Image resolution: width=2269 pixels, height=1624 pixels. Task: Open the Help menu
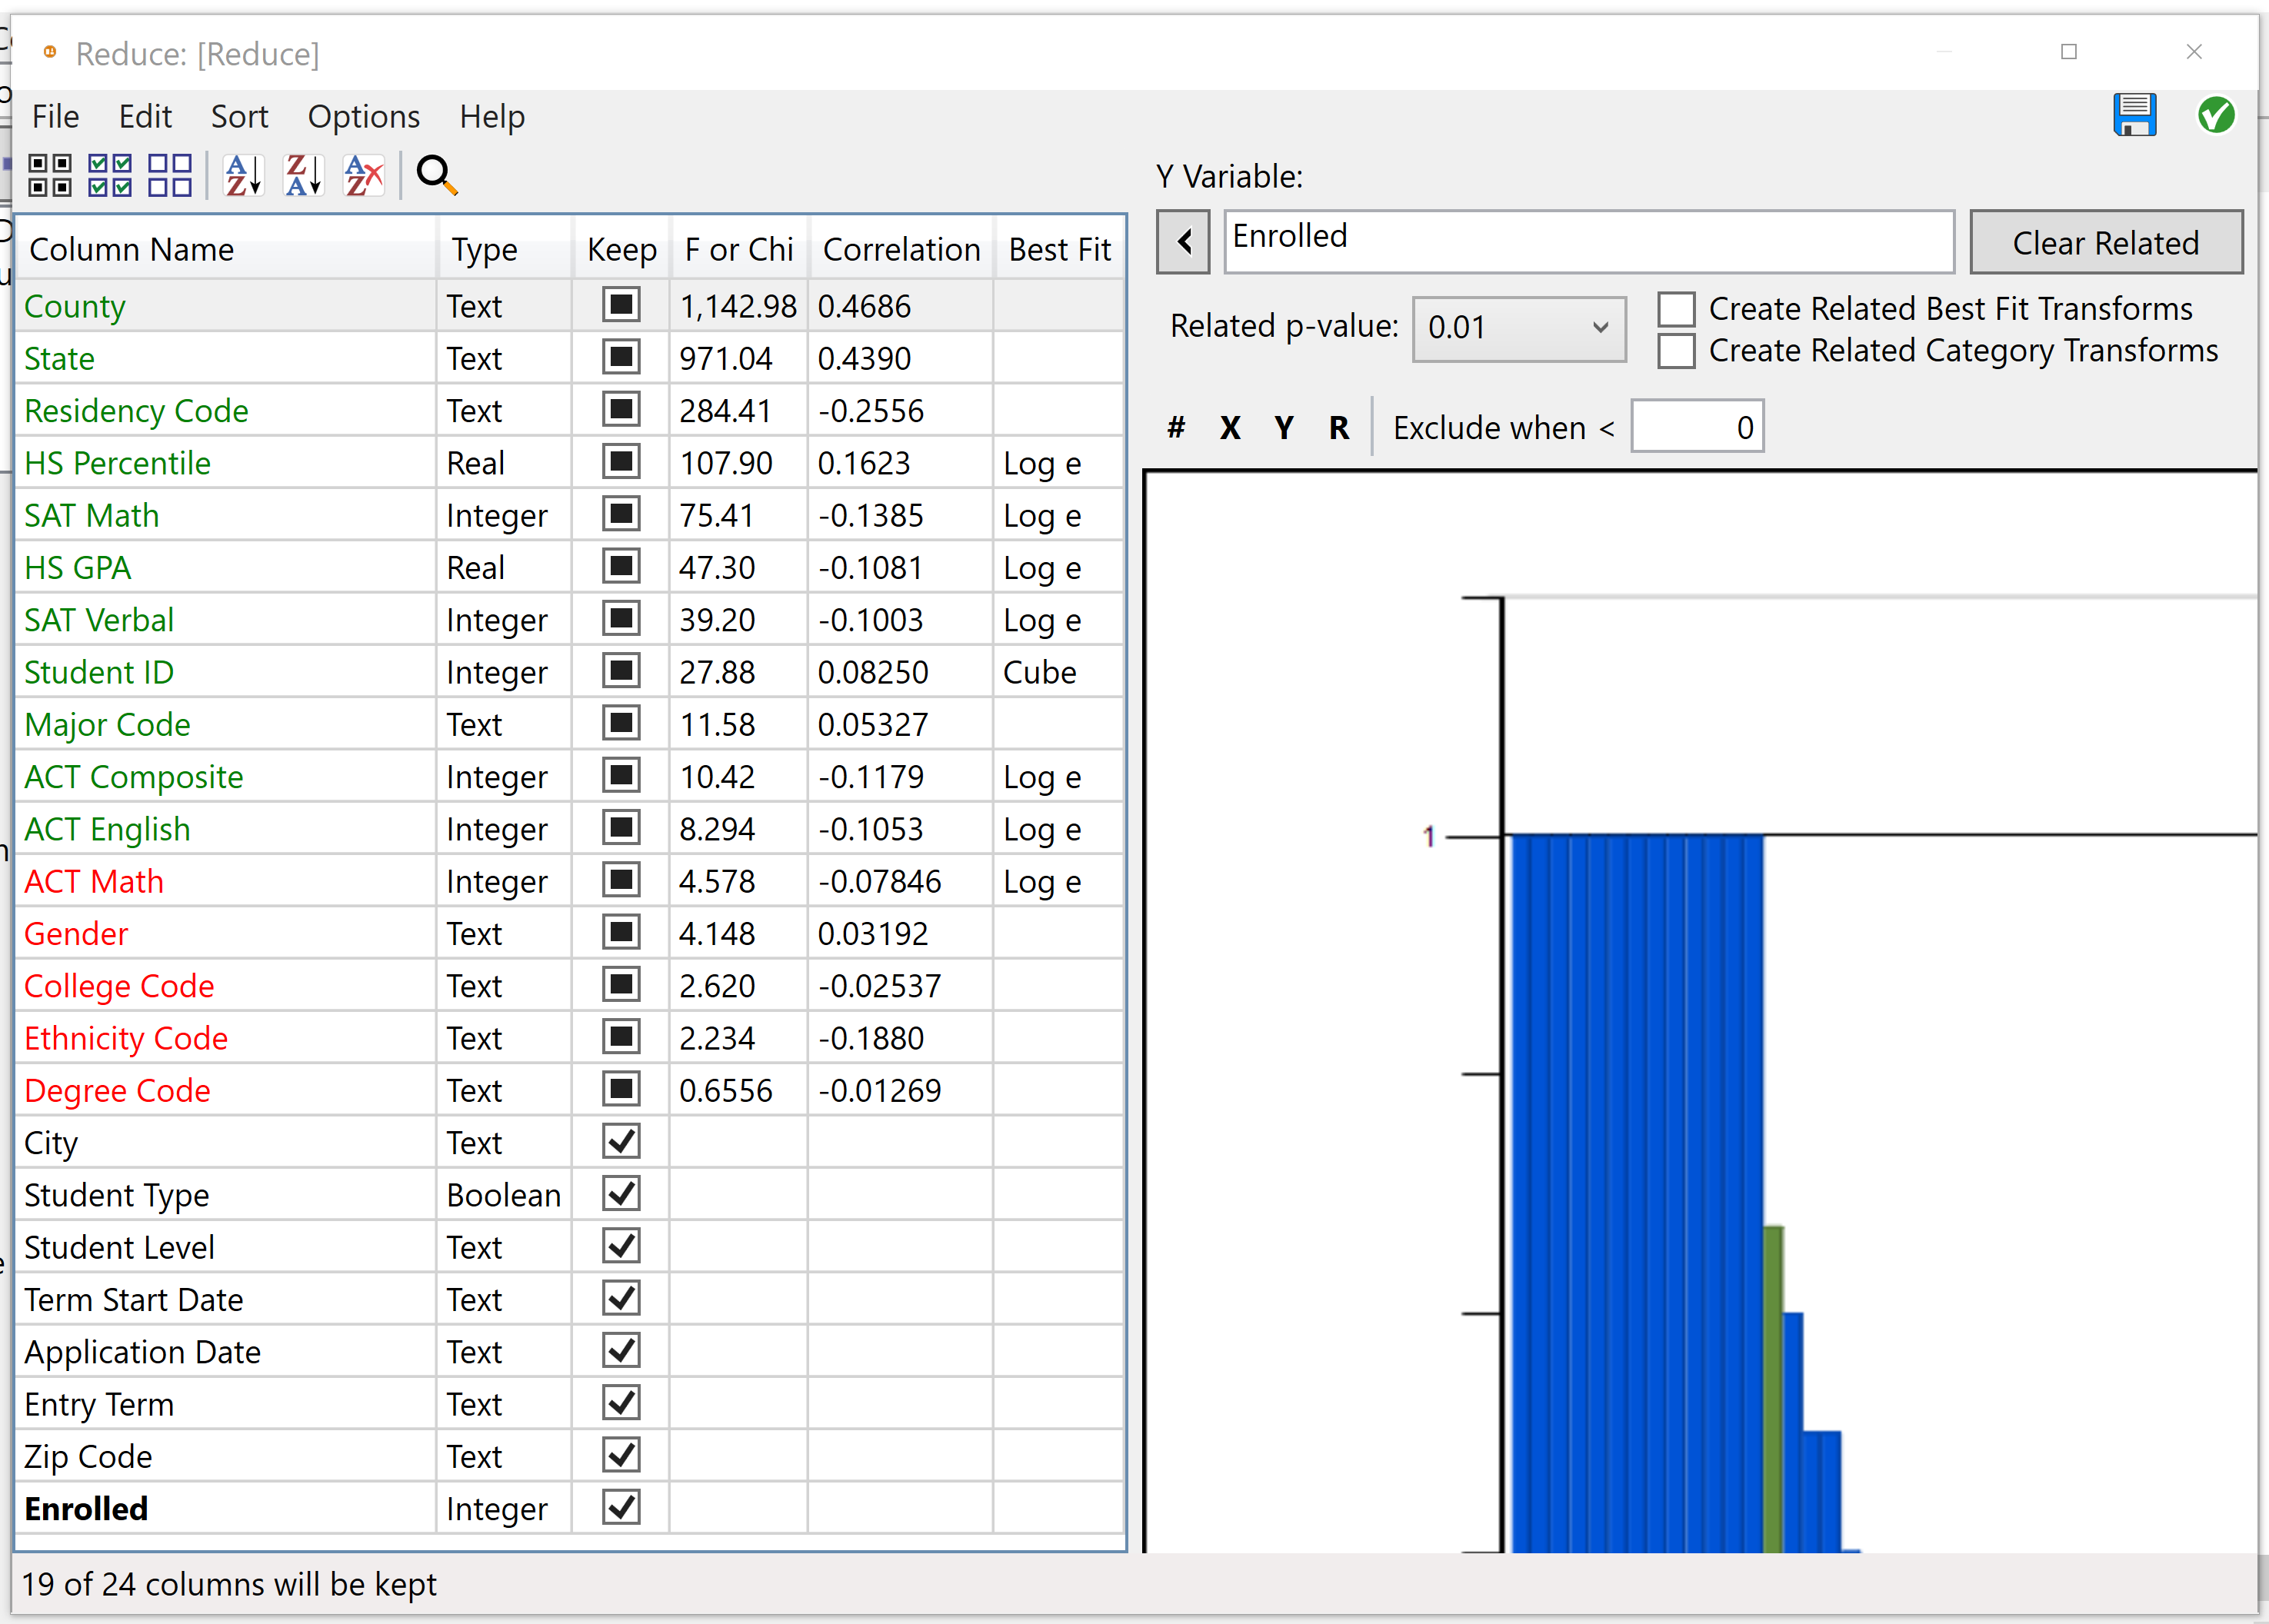click(x=492, y=117)
